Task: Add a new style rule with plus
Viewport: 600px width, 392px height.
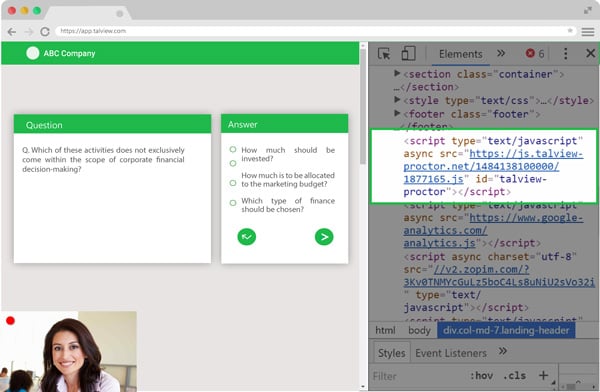Action: click(x=543, y=375)
